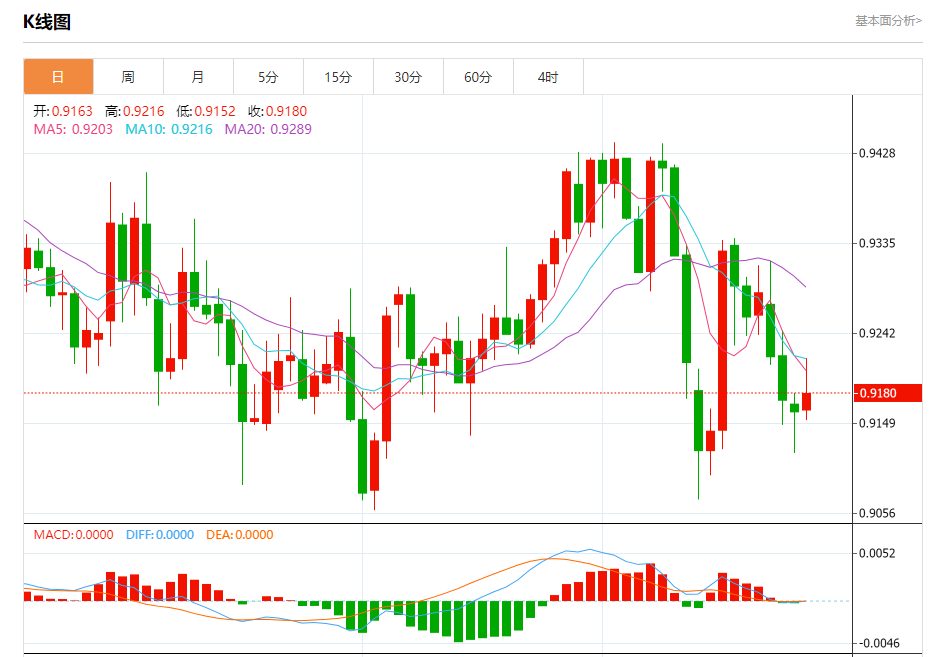
Task: Click the DEA:0.0000 indicator label
Action: [x=239, y=535]
